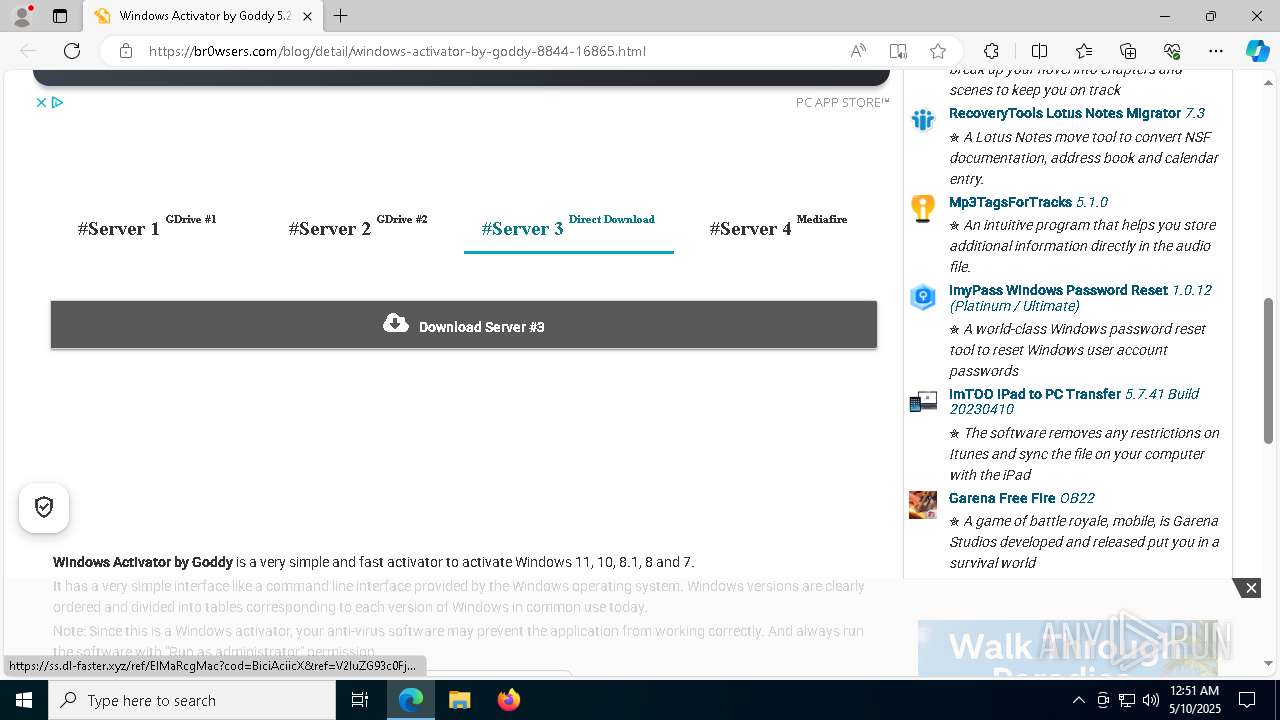Click the PC APP STORE ad label
Image resolution: width=1280 pixels, height=720 pixels.
843,102
